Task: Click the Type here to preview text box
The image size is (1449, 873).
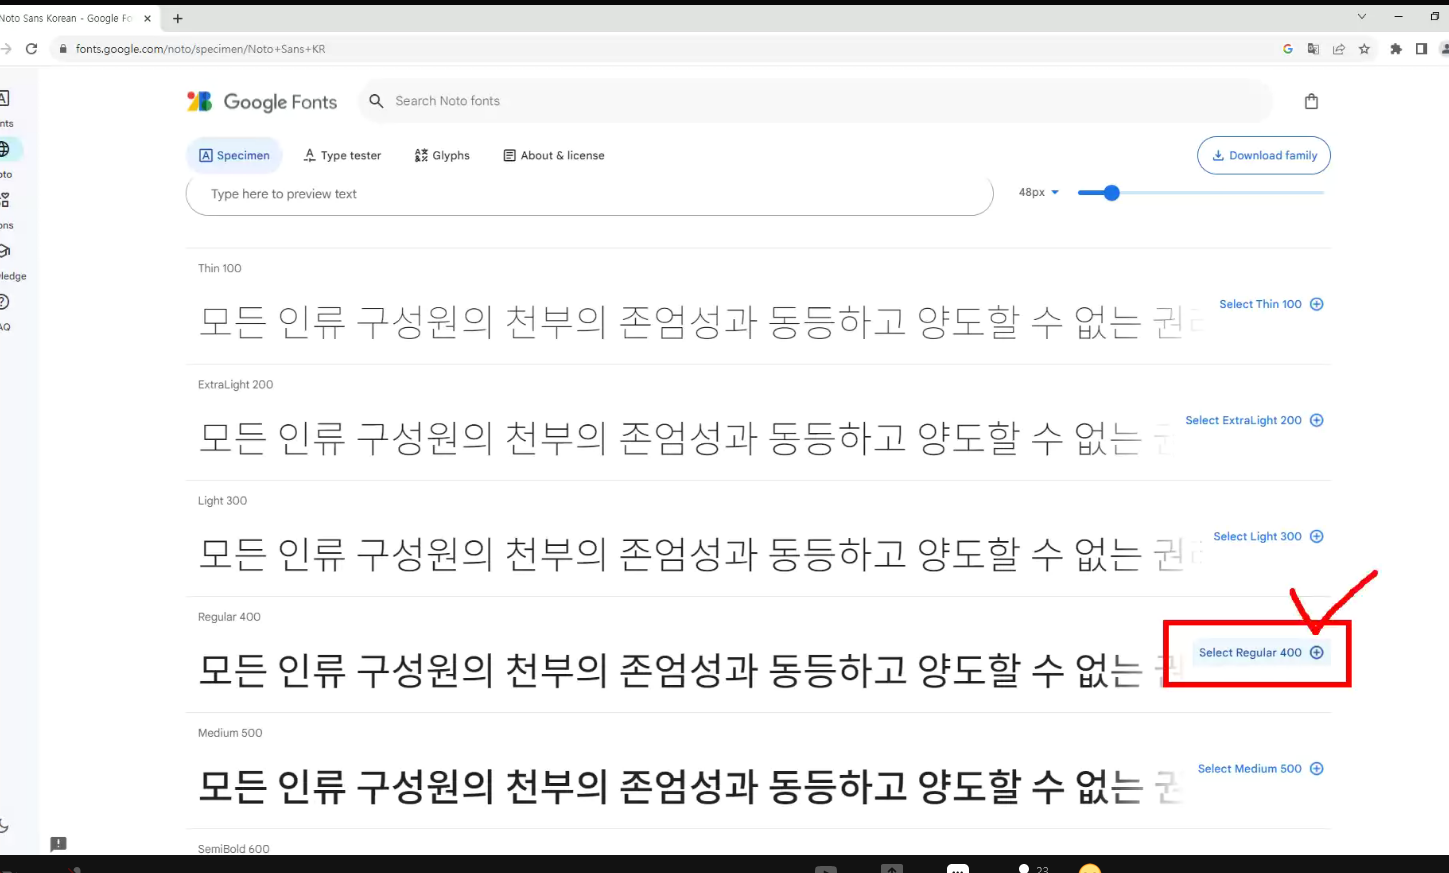Action: pyautogui.click(x=590, y=194)
